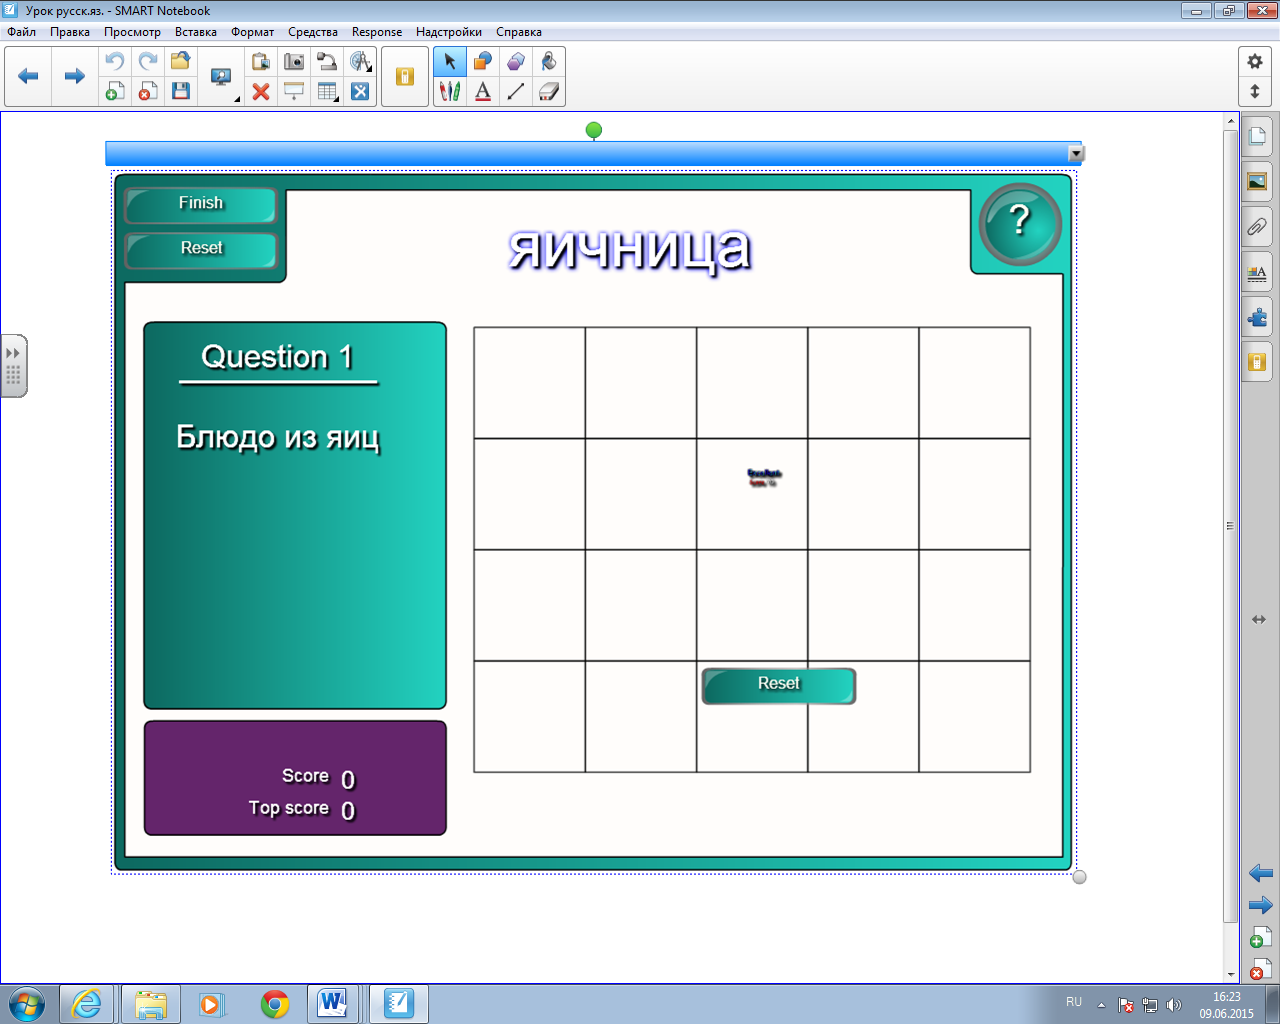Open the Attachments paperclip tab
This screenshot has width=1280, height=1024.
coord(1257,227)
